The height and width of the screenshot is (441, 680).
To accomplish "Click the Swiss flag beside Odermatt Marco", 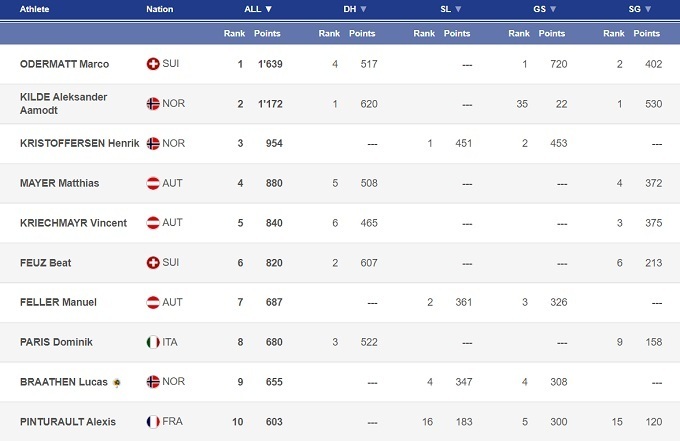I will pos(153,64).
